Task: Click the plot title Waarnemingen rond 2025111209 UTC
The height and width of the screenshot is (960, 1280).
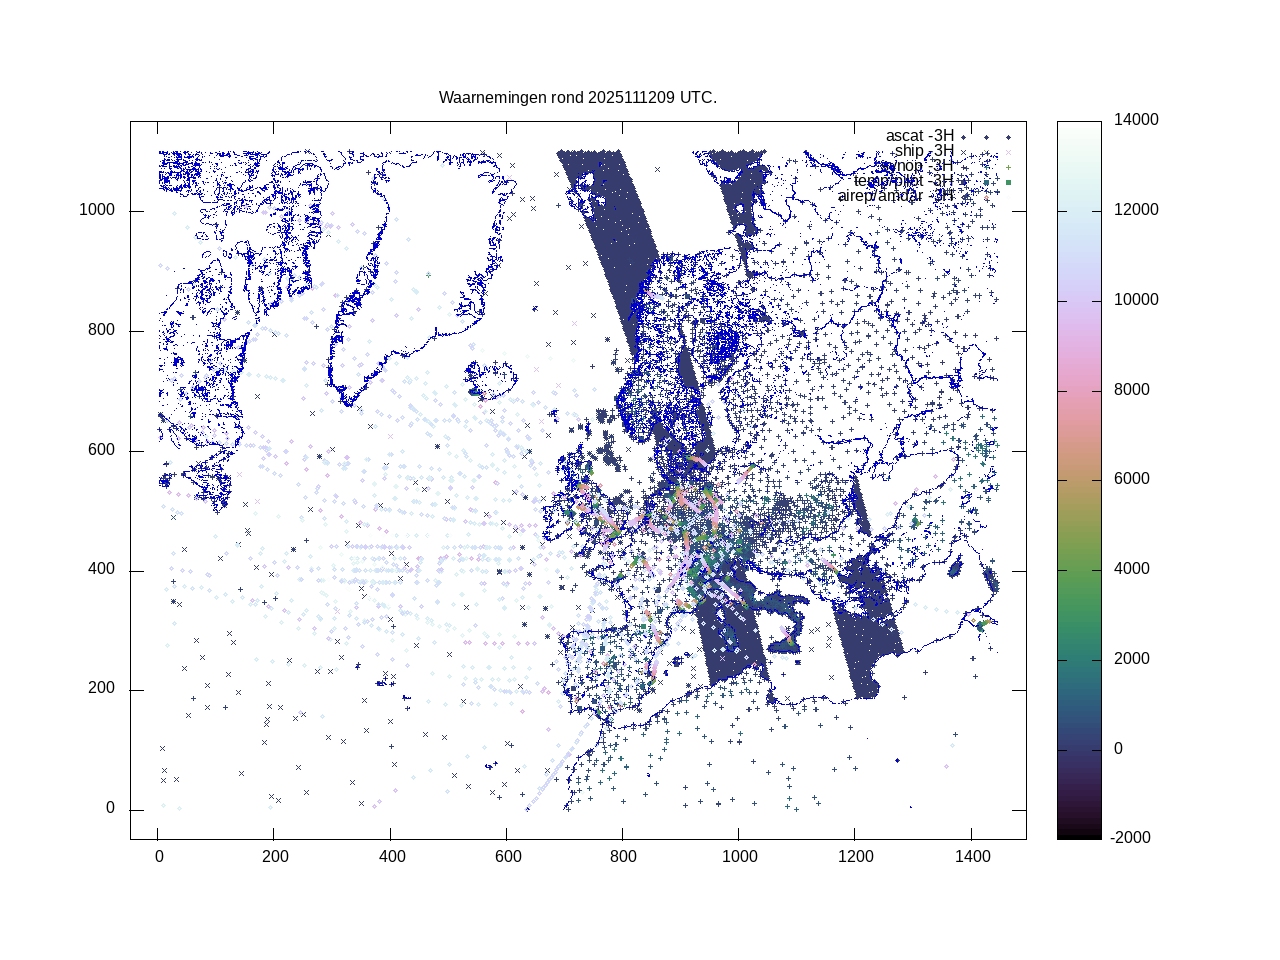Action: 577,98
